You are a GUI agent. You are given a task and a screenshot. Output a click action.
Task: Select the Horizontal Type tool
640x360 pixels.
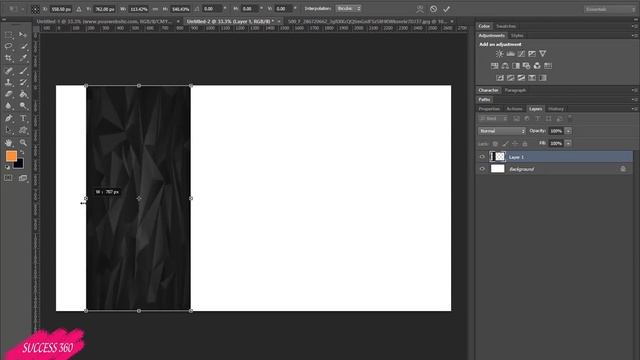coord(23,118)
